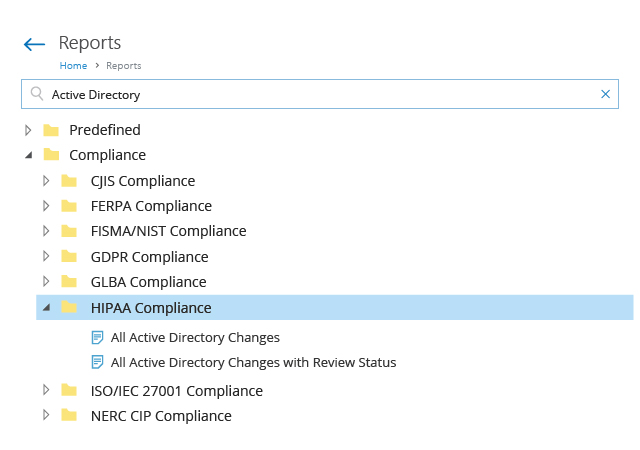Click the NERC CIP Compliance folder icon
The height and width of the screenshot is (450, 640).
point(69,415)
